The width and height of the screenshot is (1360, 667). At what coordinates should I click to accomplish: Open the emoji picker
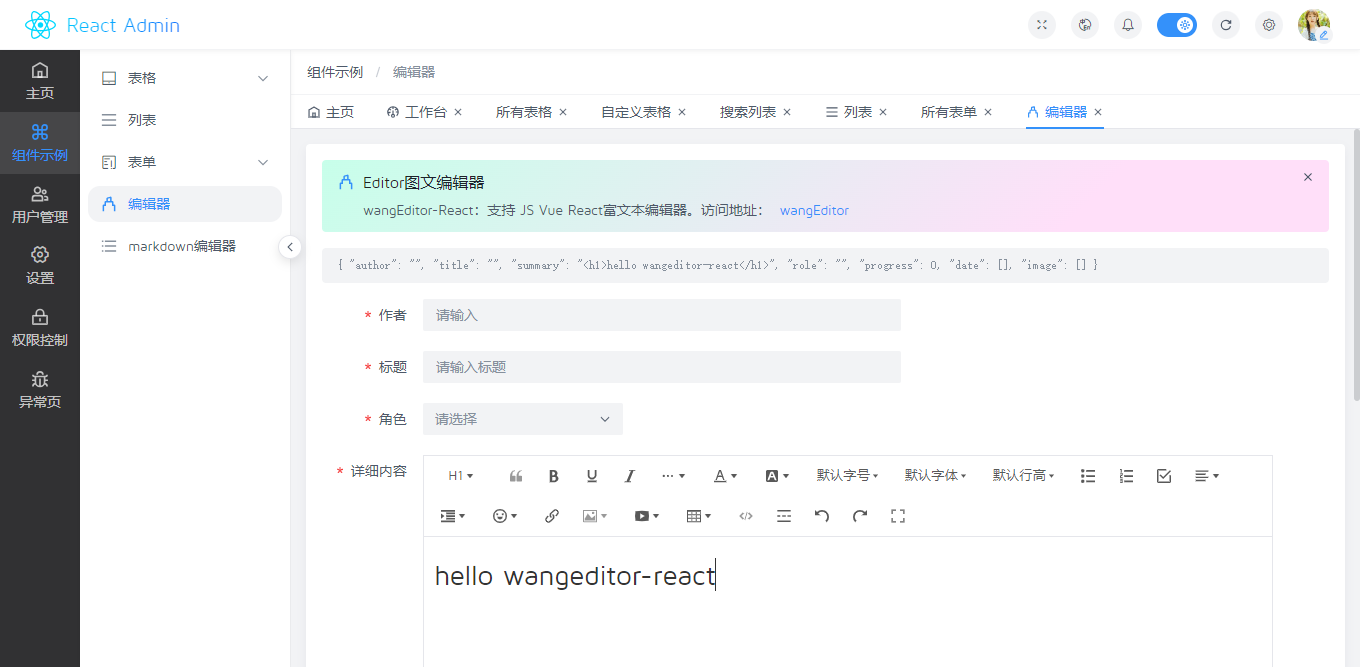(x=501, y=516)
